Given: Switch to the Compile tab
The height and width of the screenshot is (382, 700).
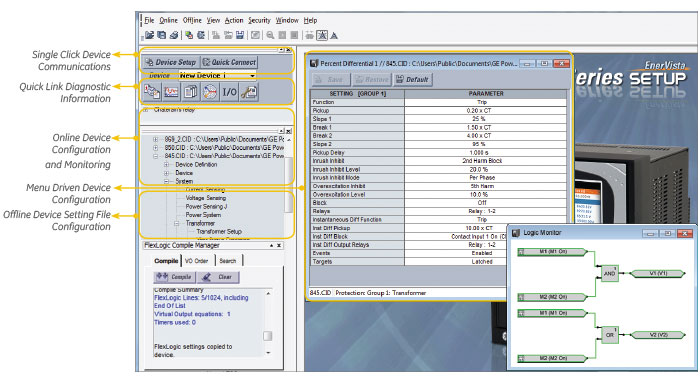Looking at the screenshot, I should pyautogui.click(x=166, y=261).
